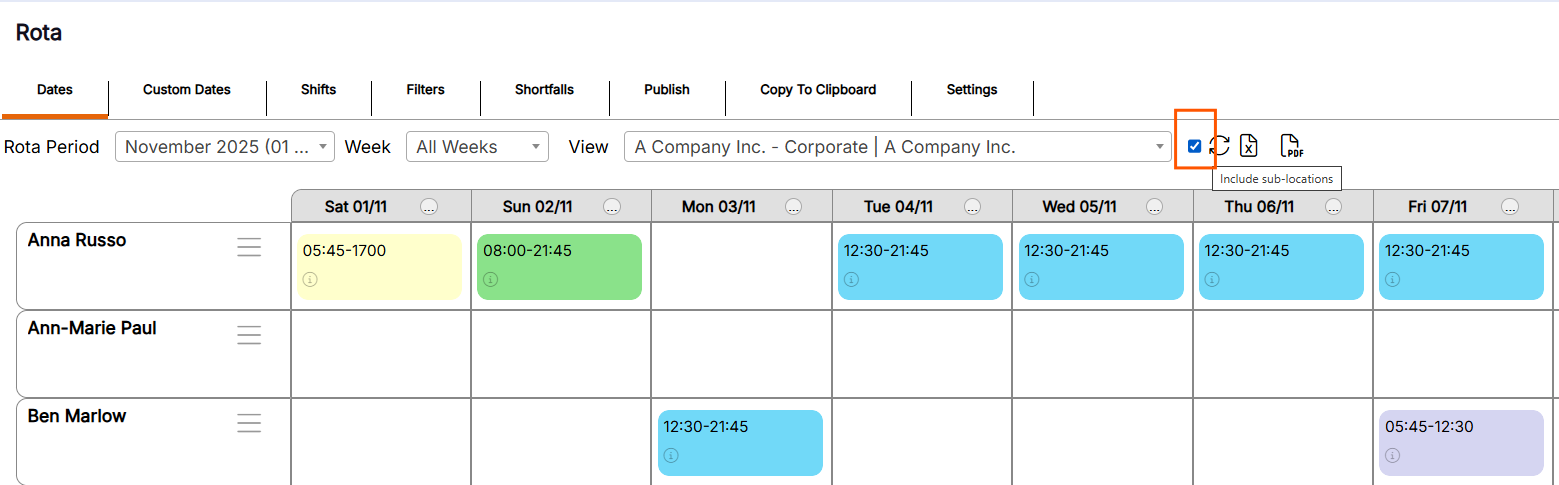1559x485 pixels.
Task: Open the Mon 03/11 column options button
Action: 793,207
